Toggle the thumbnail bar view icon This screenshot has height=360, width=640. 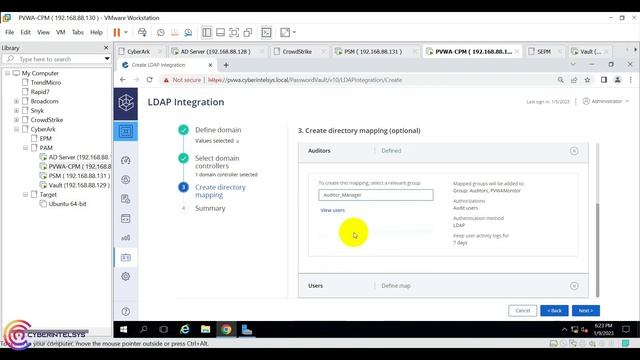tap(220, 32)
